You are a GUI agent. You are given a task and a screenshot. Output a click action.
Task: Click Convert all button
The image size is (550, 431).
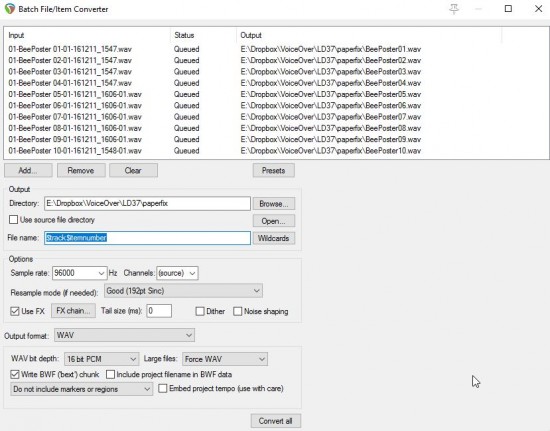(x=276, y=421)
